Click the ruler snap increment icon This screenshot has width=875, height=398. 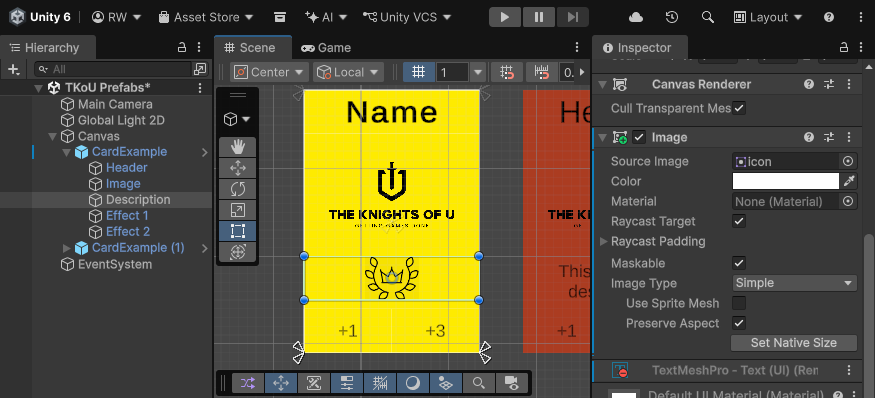[x=542, y=72]
